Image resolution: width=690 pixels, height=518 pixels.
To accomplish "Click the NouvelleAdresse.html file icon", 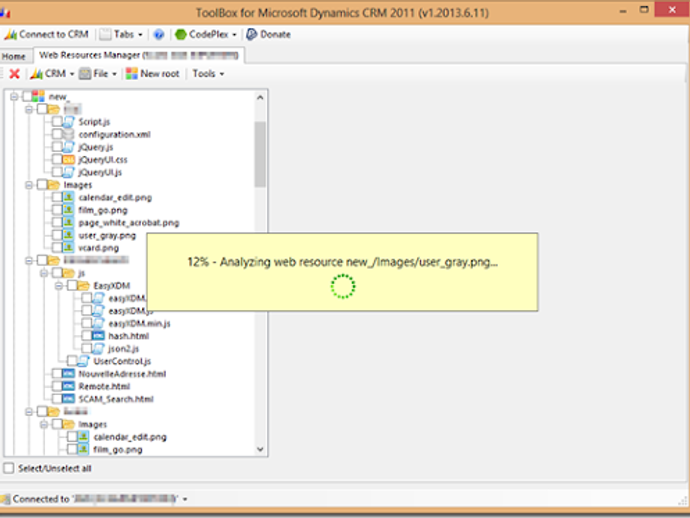I will pyautogui.click(x=69, y=374).
